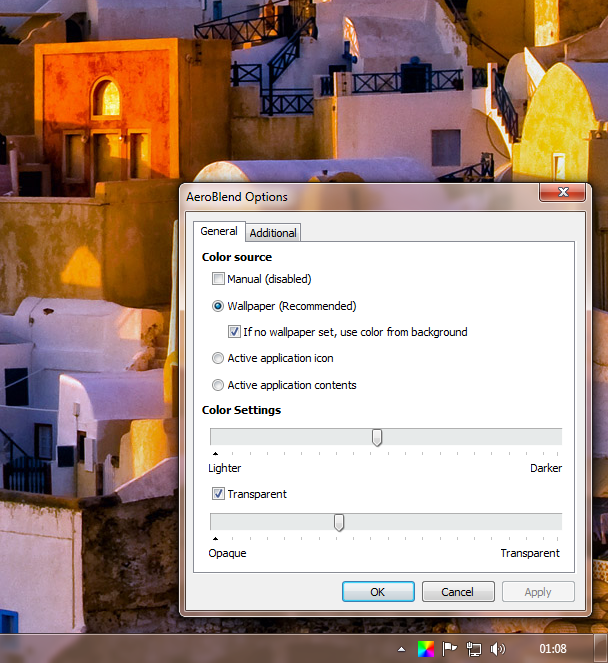Click the Opaque/Transparent slider handle
608x663 pixels.
pos(339,522)
